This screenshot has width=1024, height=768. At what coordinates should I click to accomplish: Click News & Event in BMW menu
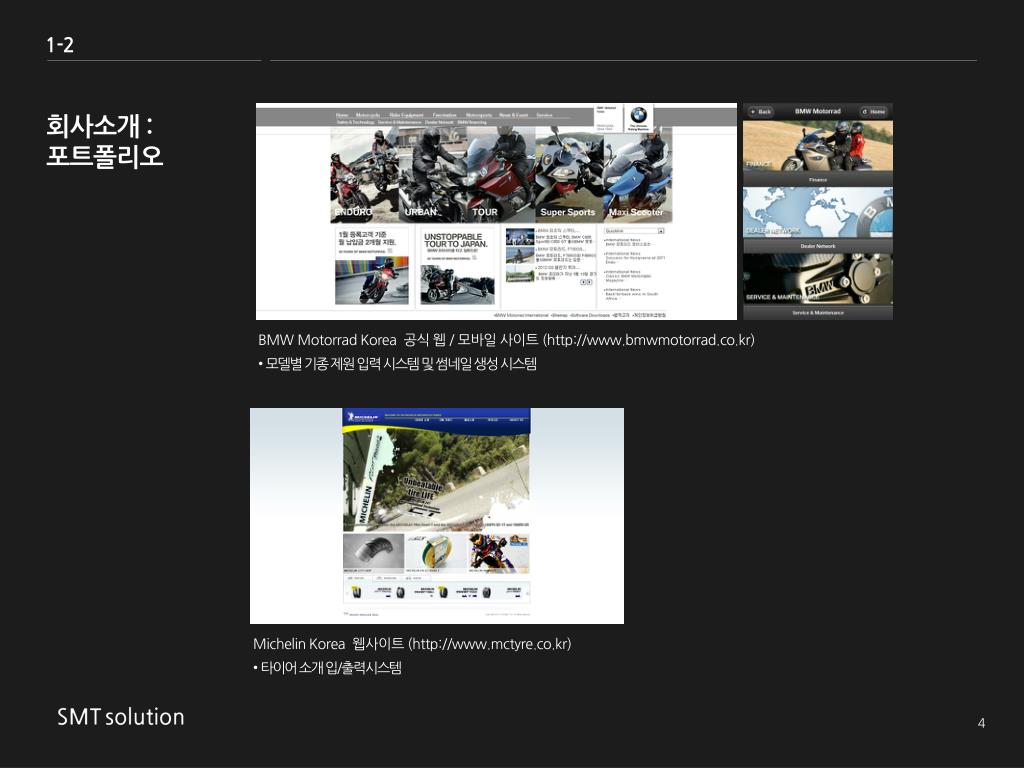pyautogui.click(x=514, y=115)
